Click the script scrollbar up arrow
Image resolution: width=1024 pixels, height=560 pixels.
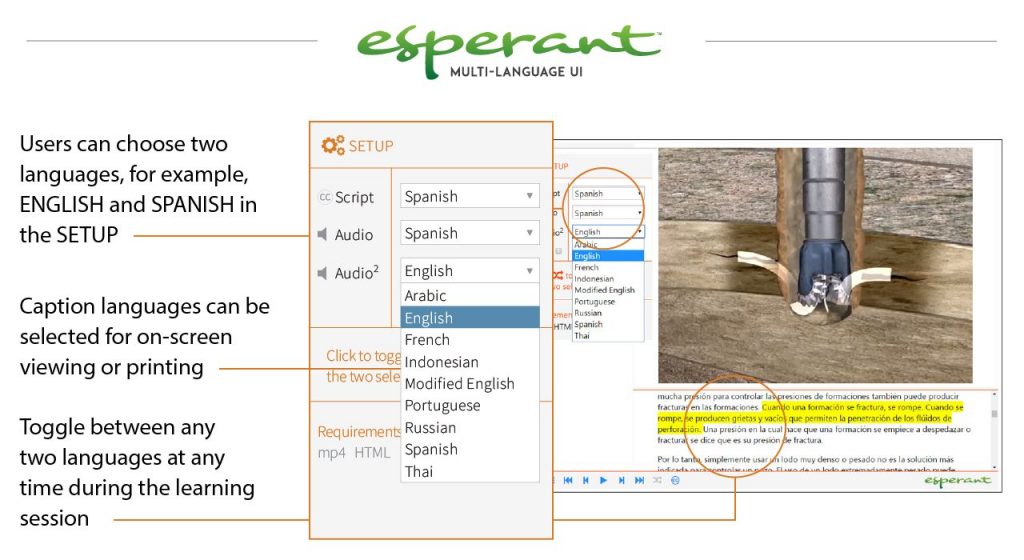995,394
